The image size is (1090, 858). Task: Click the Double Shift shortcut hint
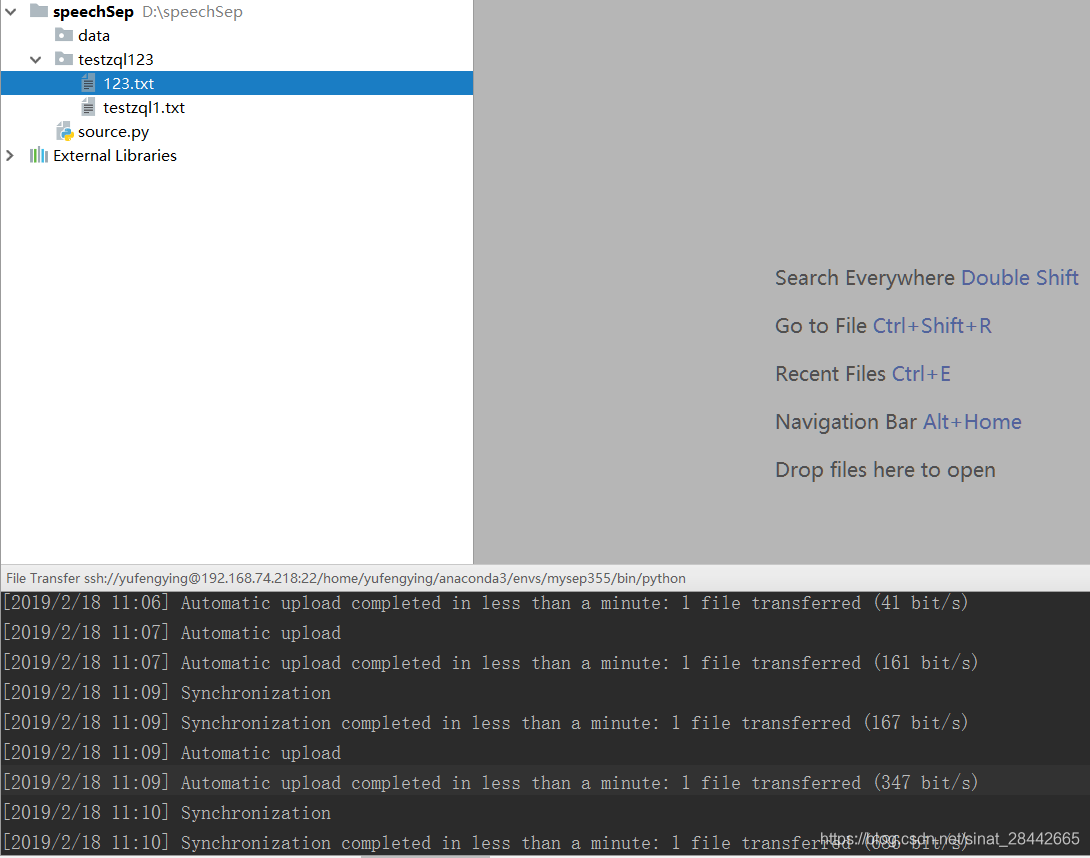pyautogui.click(x=1020, y=278)
